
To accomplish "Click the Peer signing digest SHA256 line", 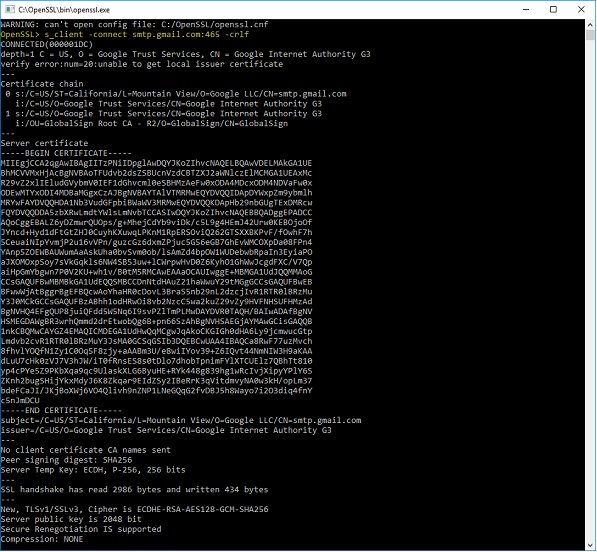I will 66,460.
